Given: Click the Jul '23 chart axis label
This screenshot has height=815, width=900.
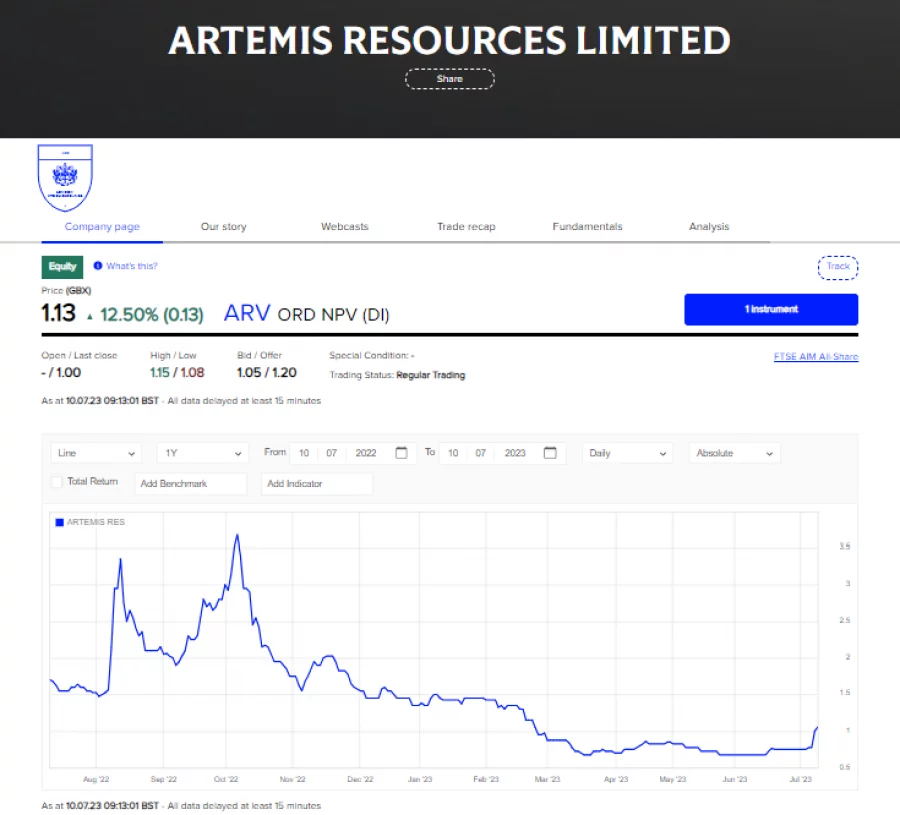Looking at the screenshot, I should pyautogui.click(x=801, y=779).
